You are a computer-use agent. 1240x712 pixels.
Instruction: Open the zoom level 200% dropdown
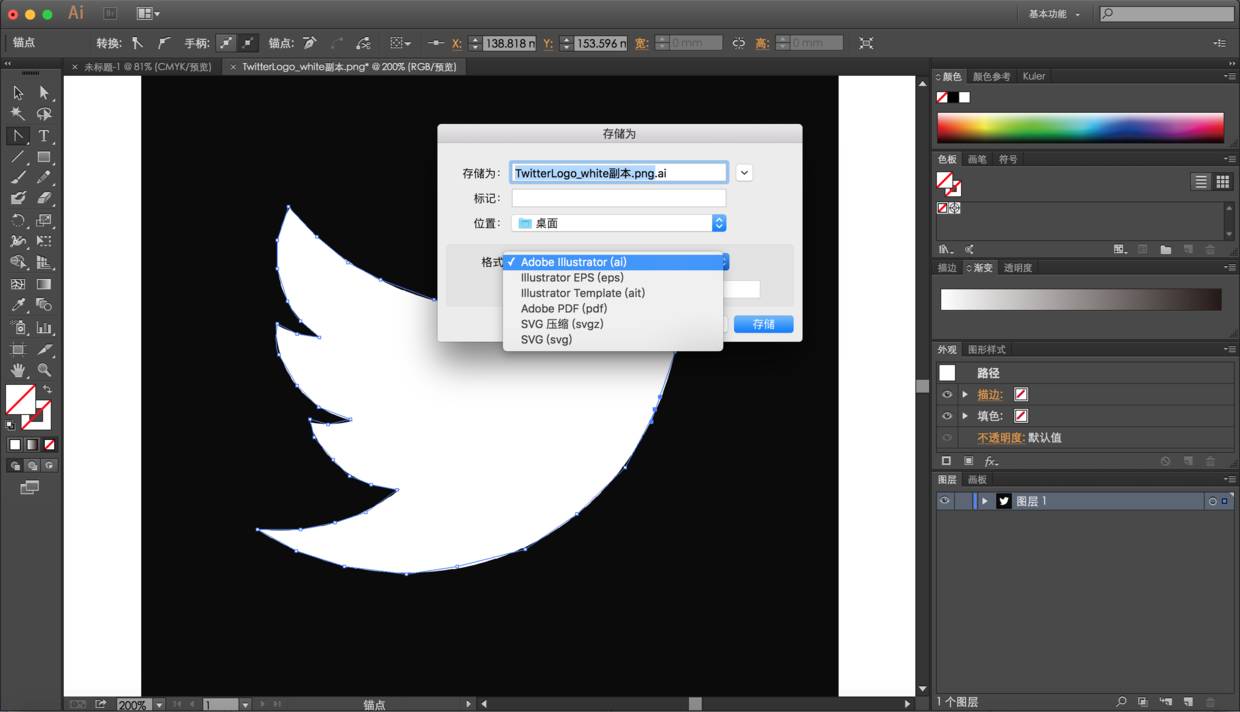tap(159, 705)
